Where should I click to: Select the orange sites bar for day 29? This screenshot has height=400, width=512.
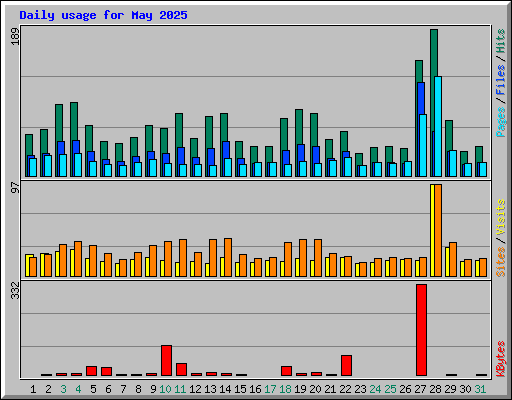(453, 259)
